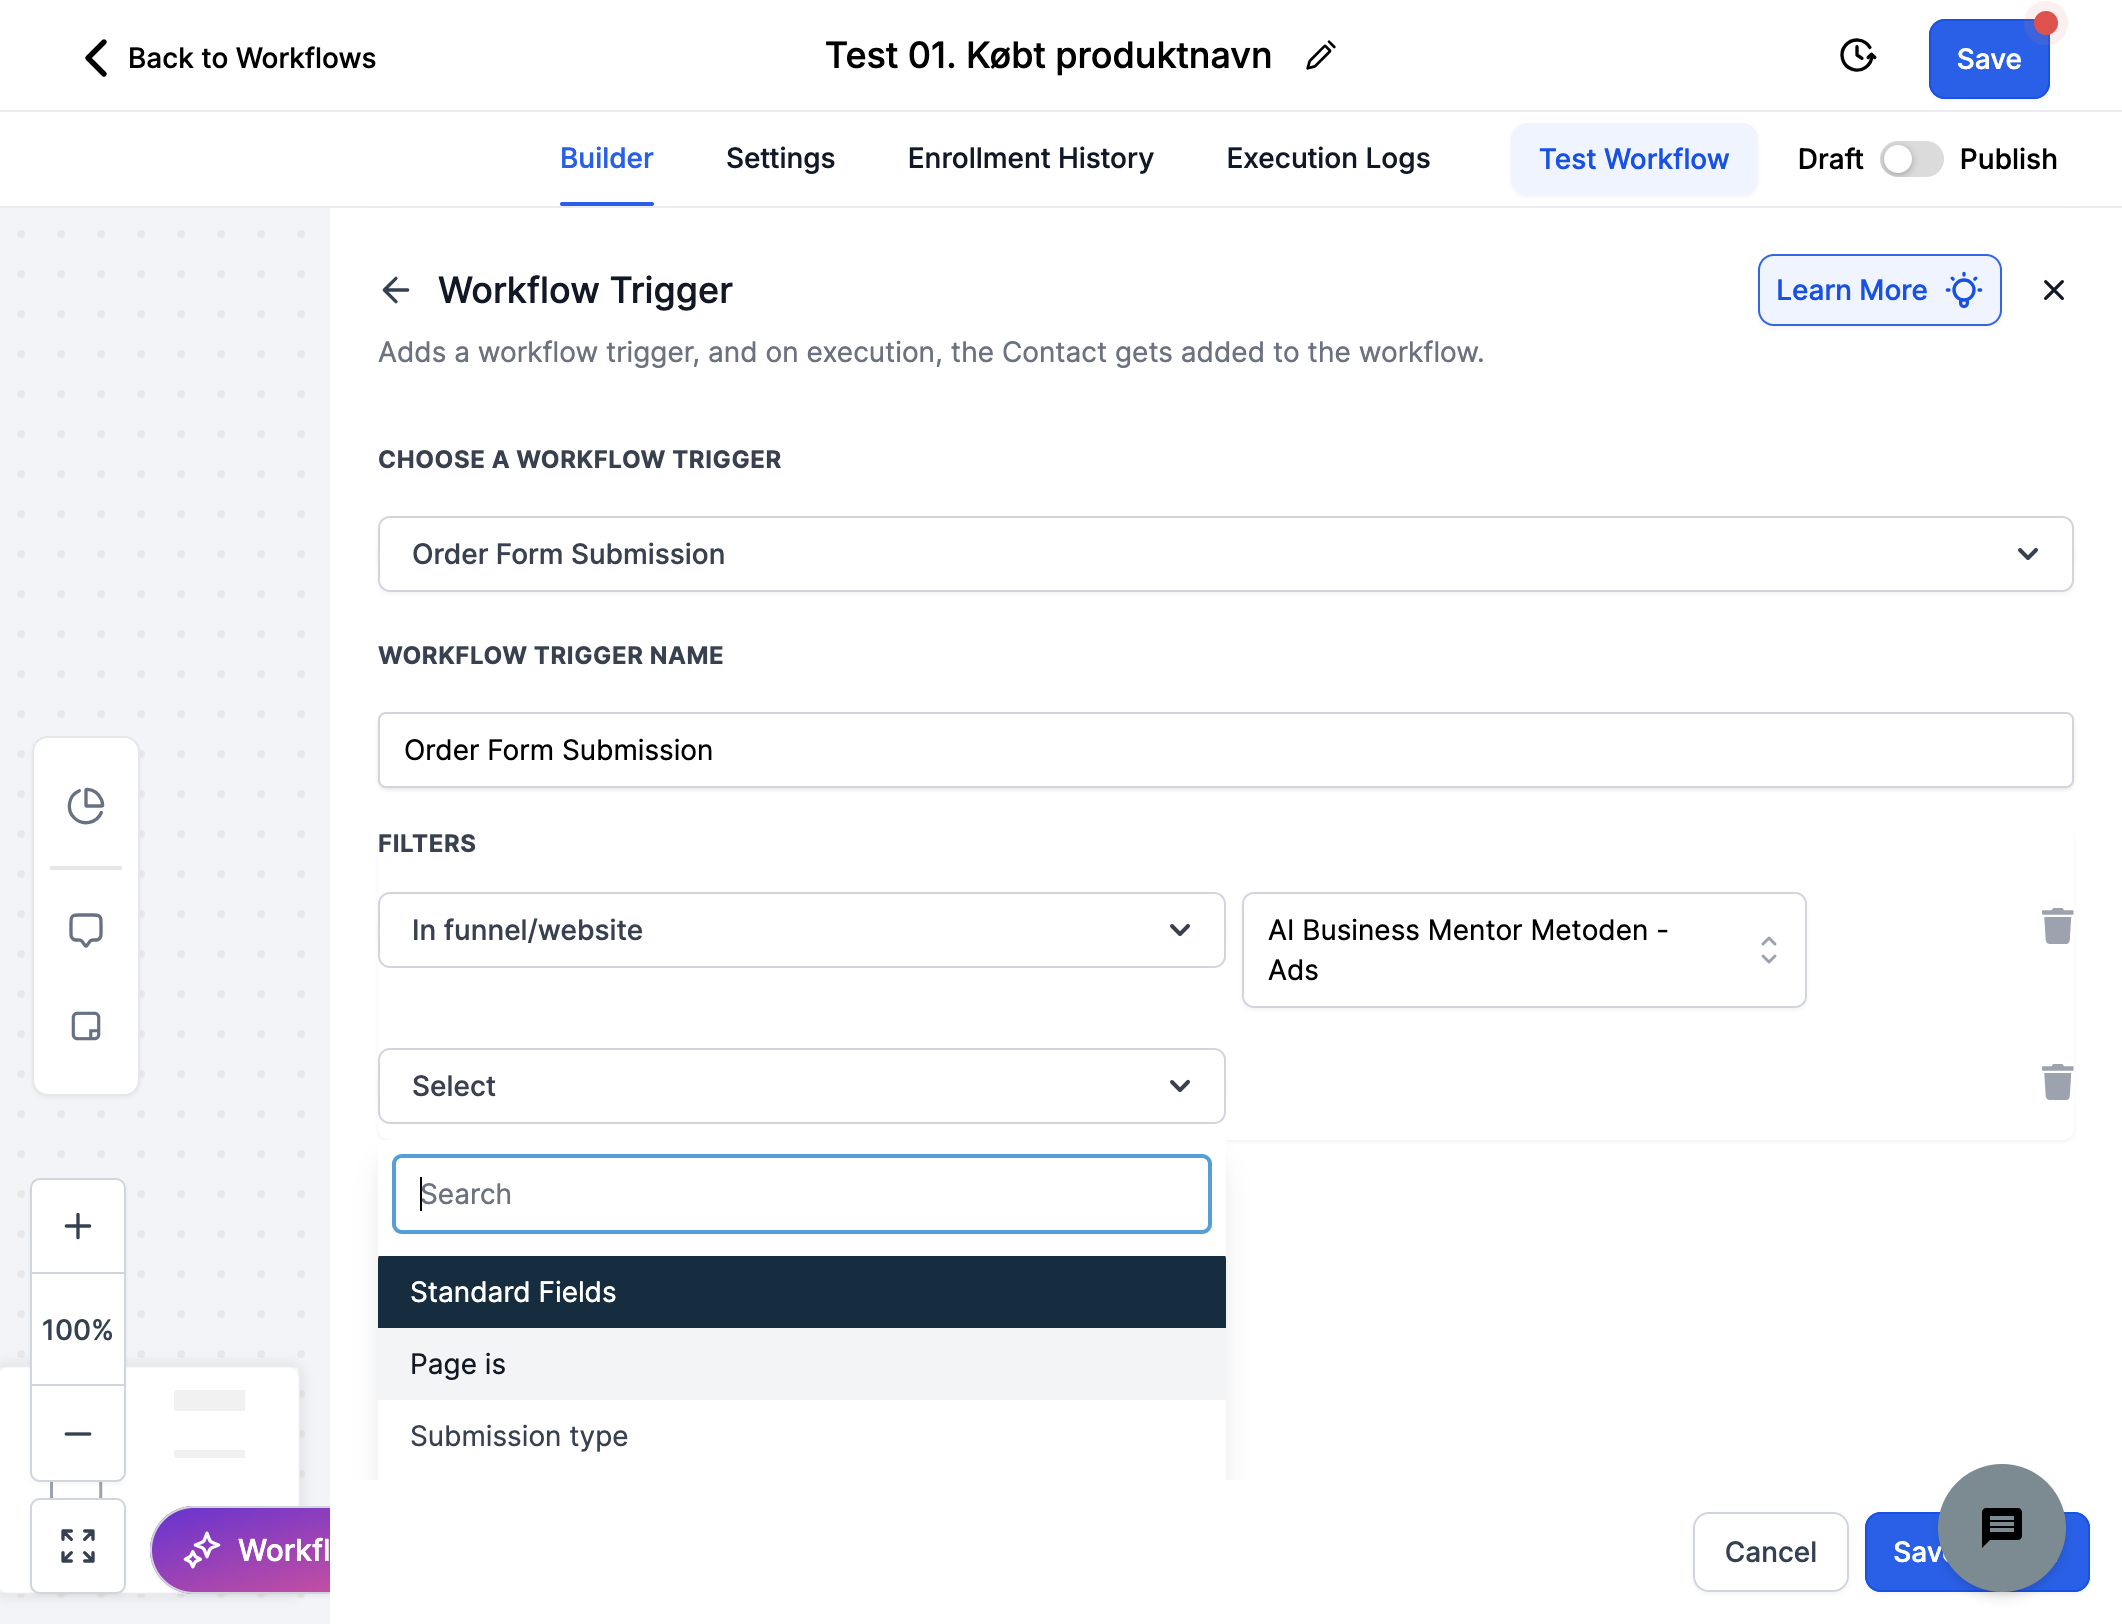
Task: Toggle the Draft/Publish switch
Action: (x=1911, y=159)
